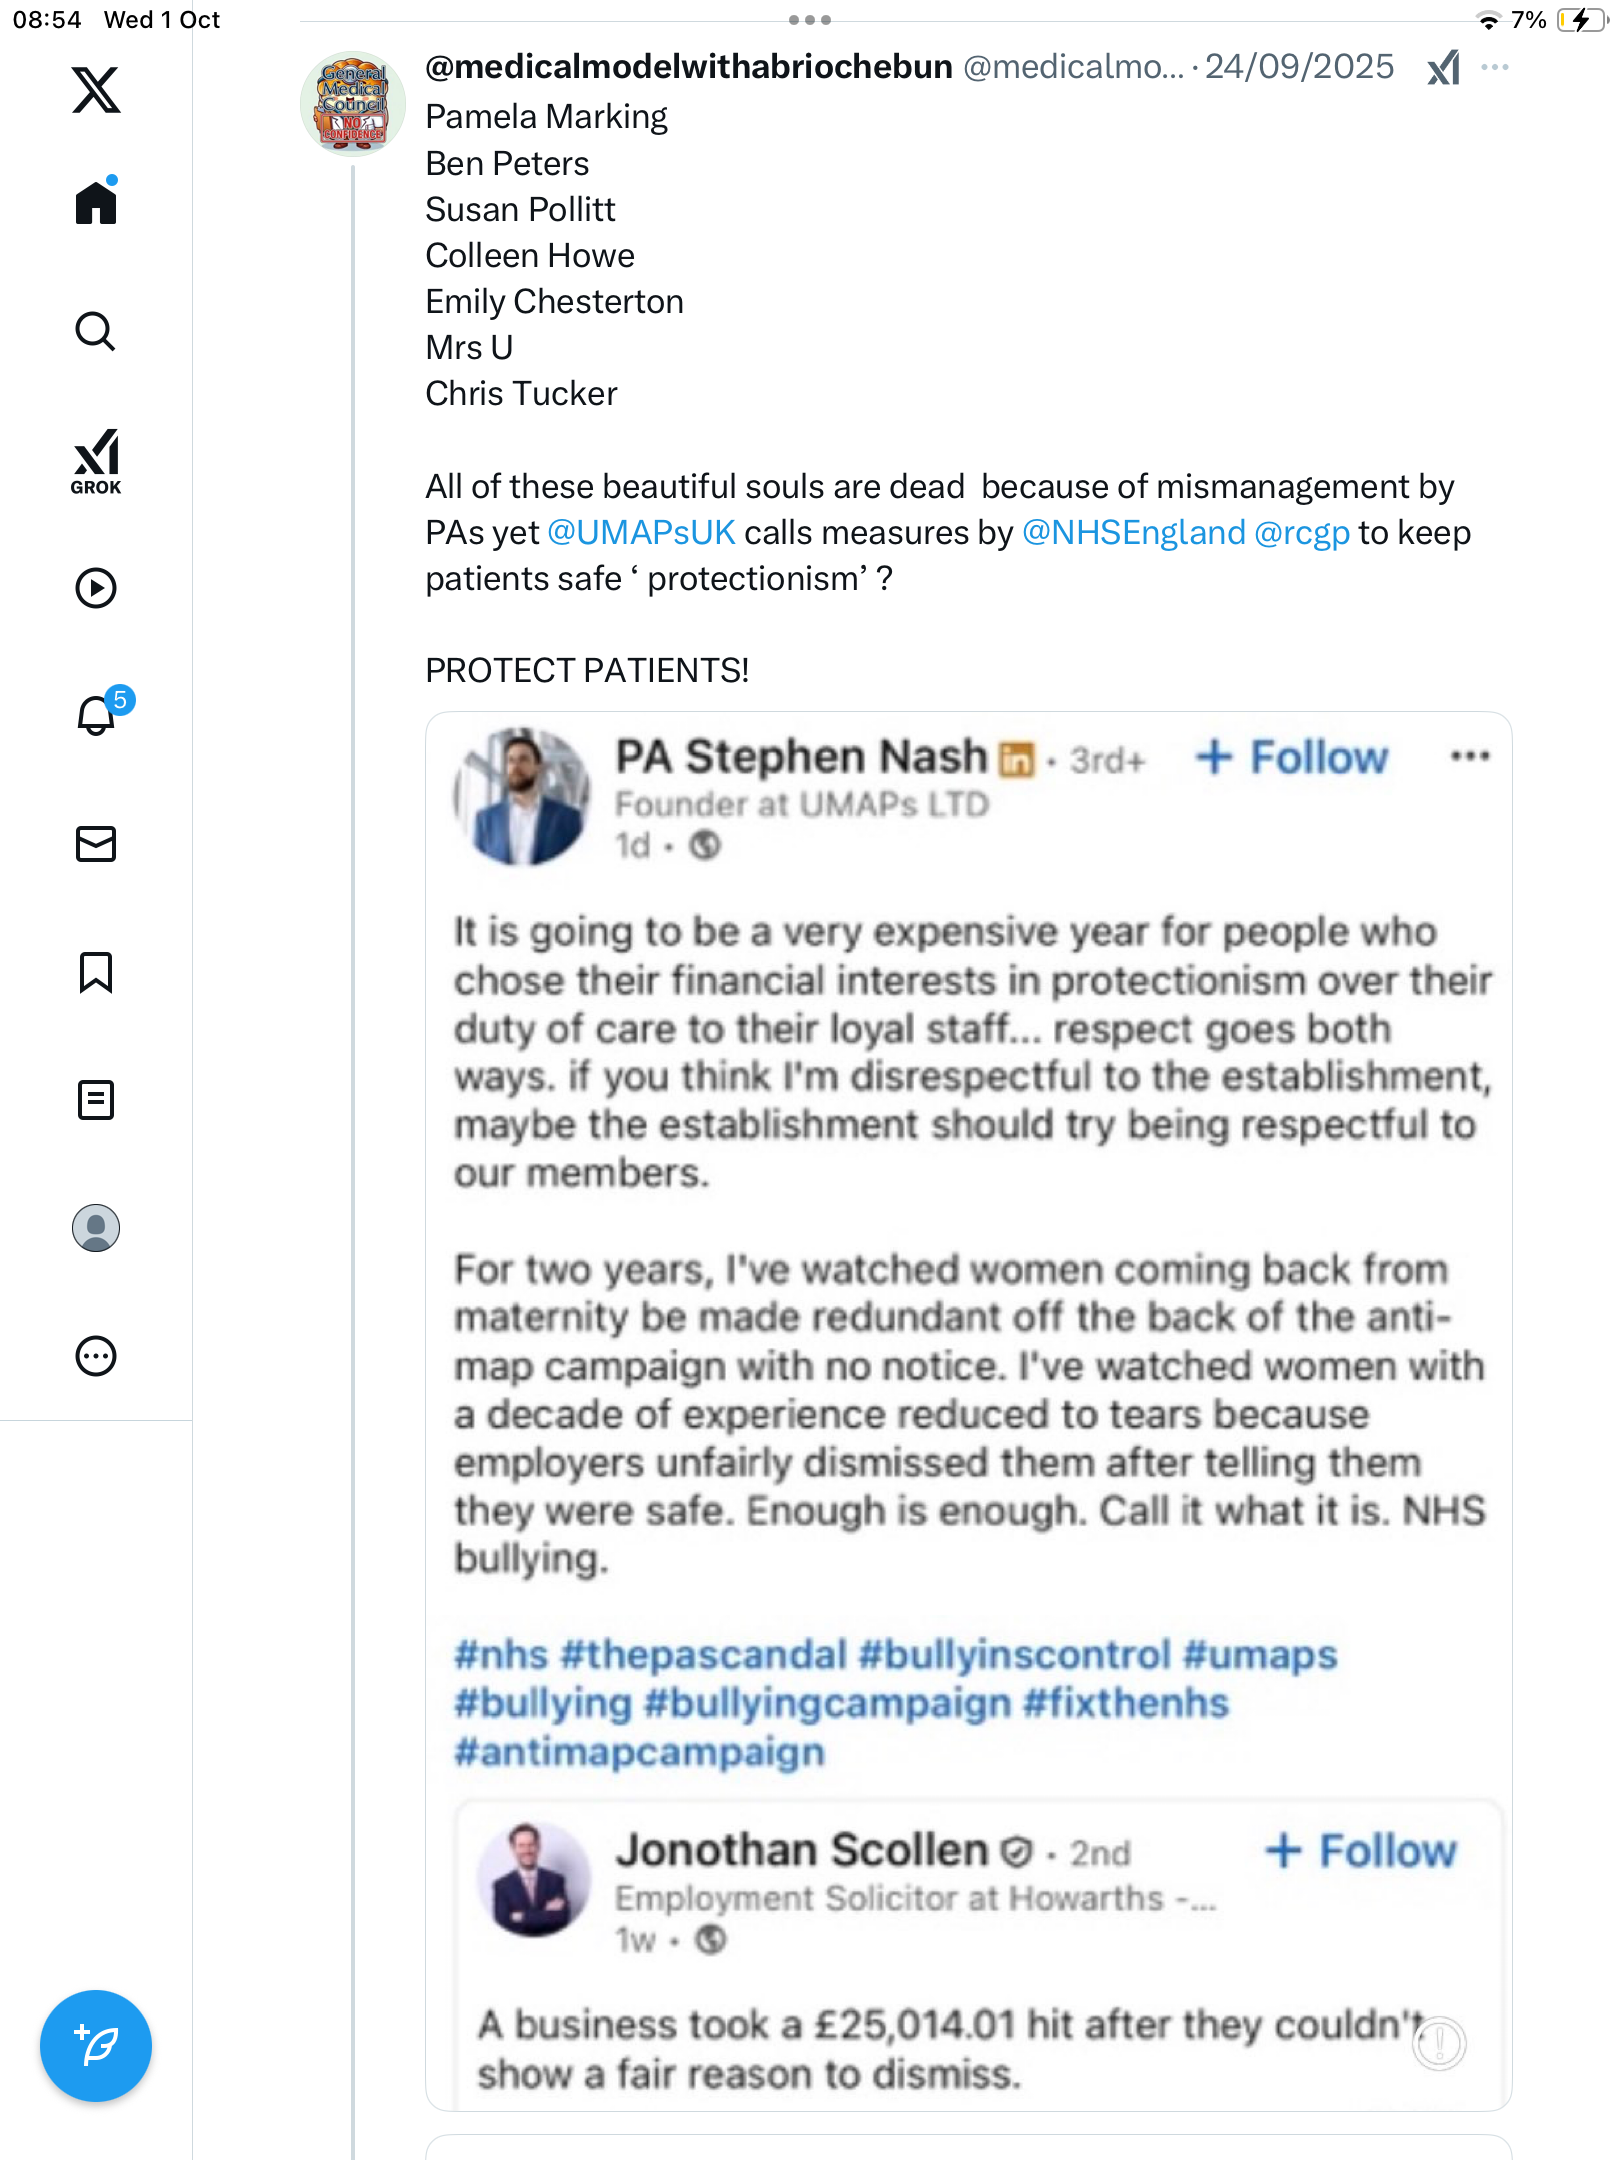The height and width of the screenshot is (2160, 1620).
Task: Tap the compose new post button
Action: pos(96,2046)
